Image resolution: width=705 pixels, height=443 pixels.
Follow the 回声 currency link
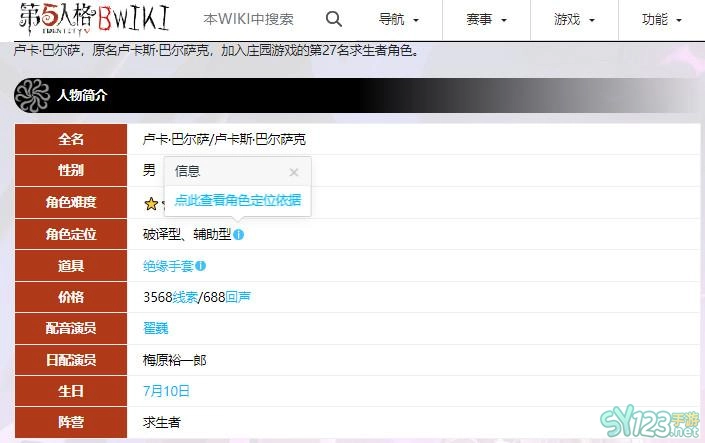pos(238,297)
